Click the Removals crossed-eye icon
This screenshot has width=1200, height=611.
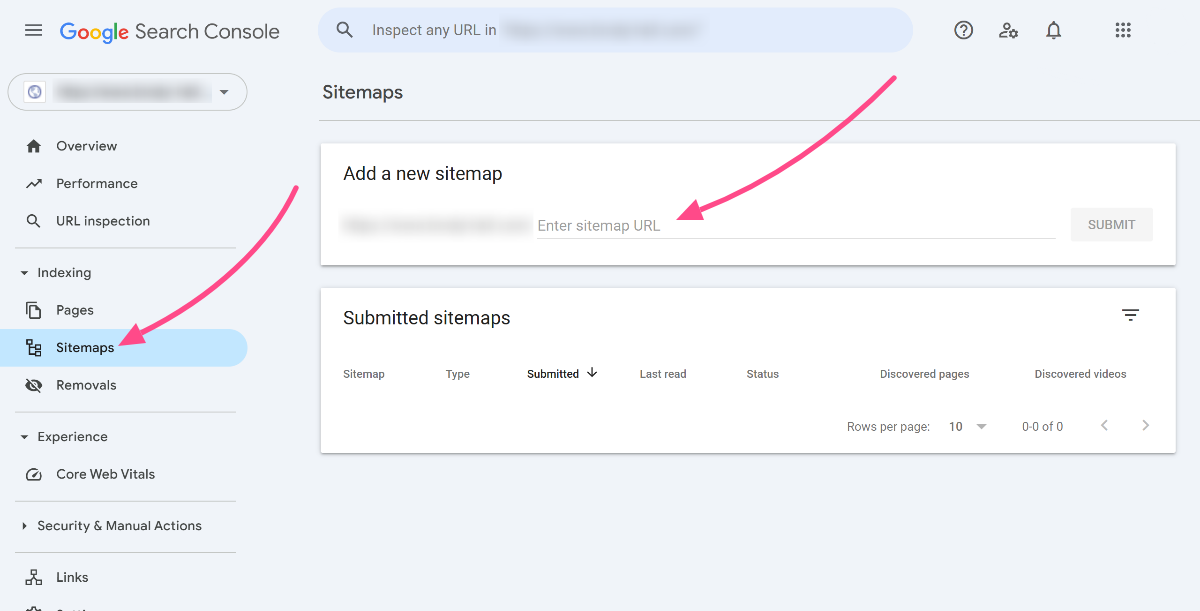click(34, 385)
